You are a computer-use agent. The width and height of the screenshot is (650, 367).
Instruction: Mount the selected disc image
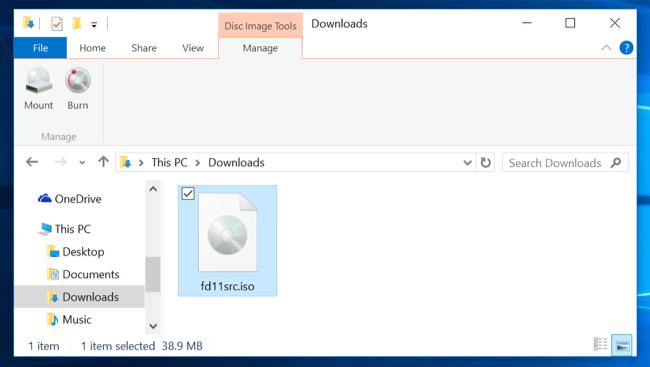tap(39, 89)
